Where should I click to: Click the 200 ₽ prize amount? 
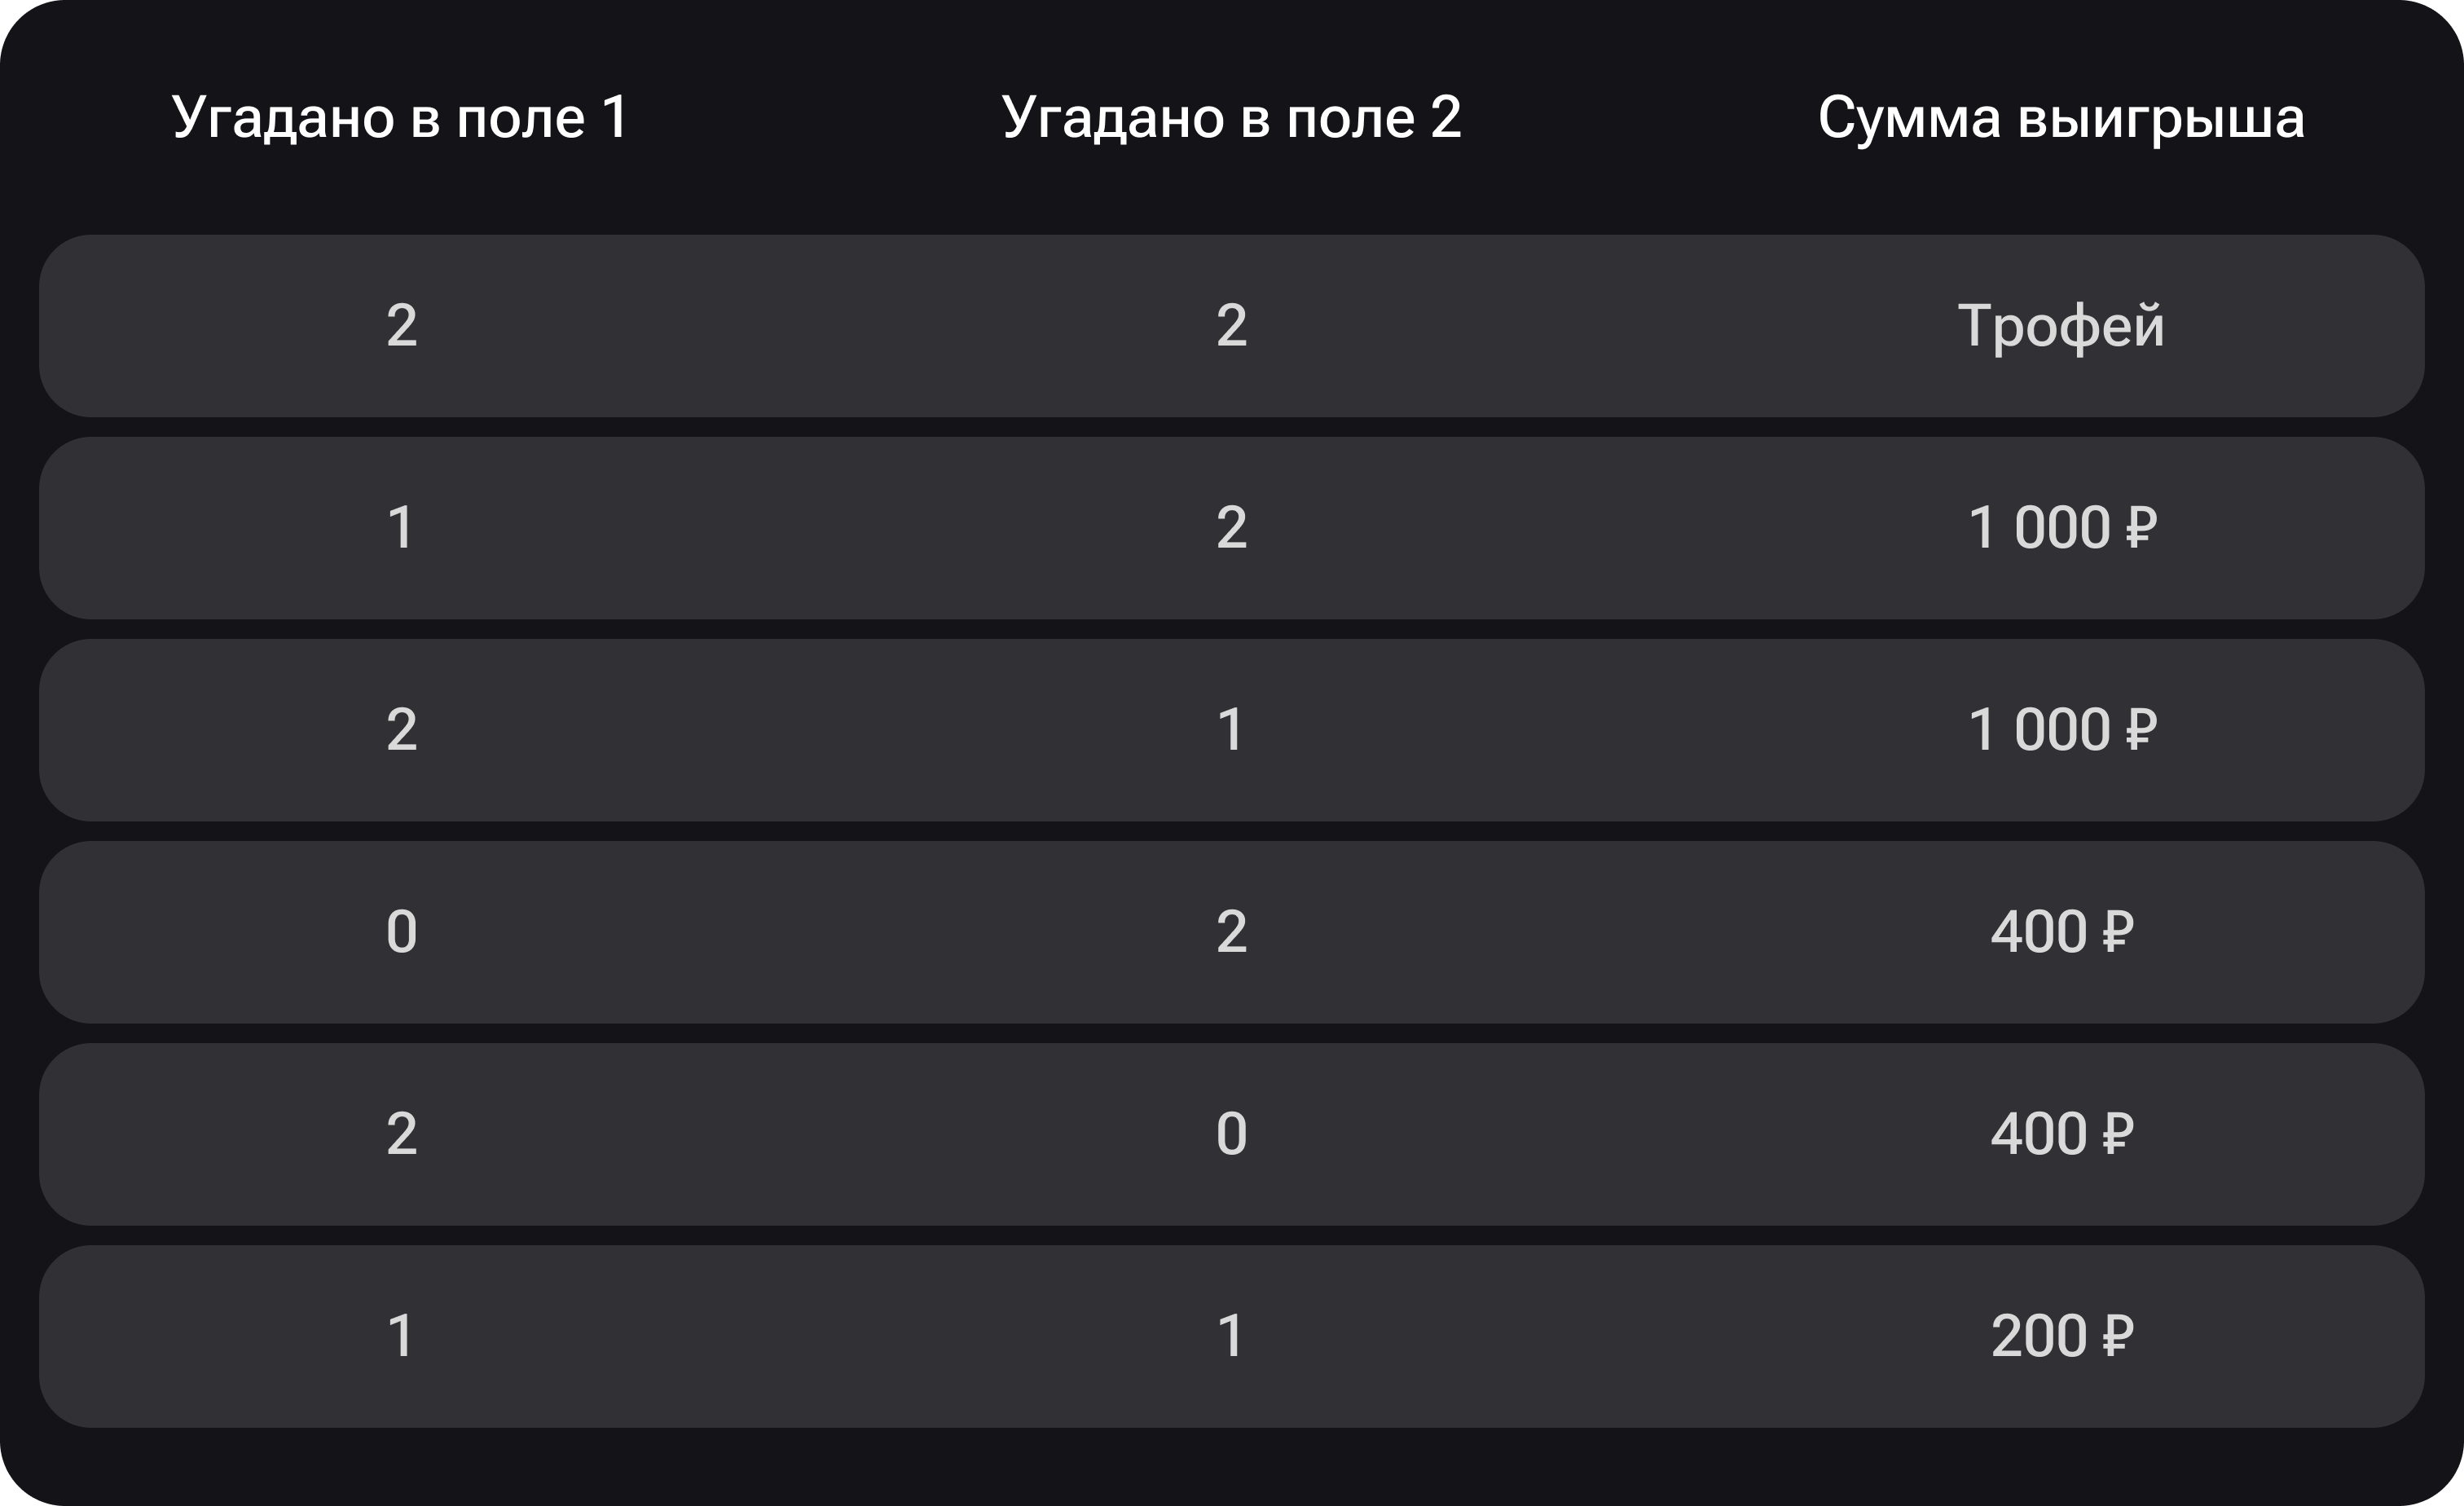coord(2061,1336)
